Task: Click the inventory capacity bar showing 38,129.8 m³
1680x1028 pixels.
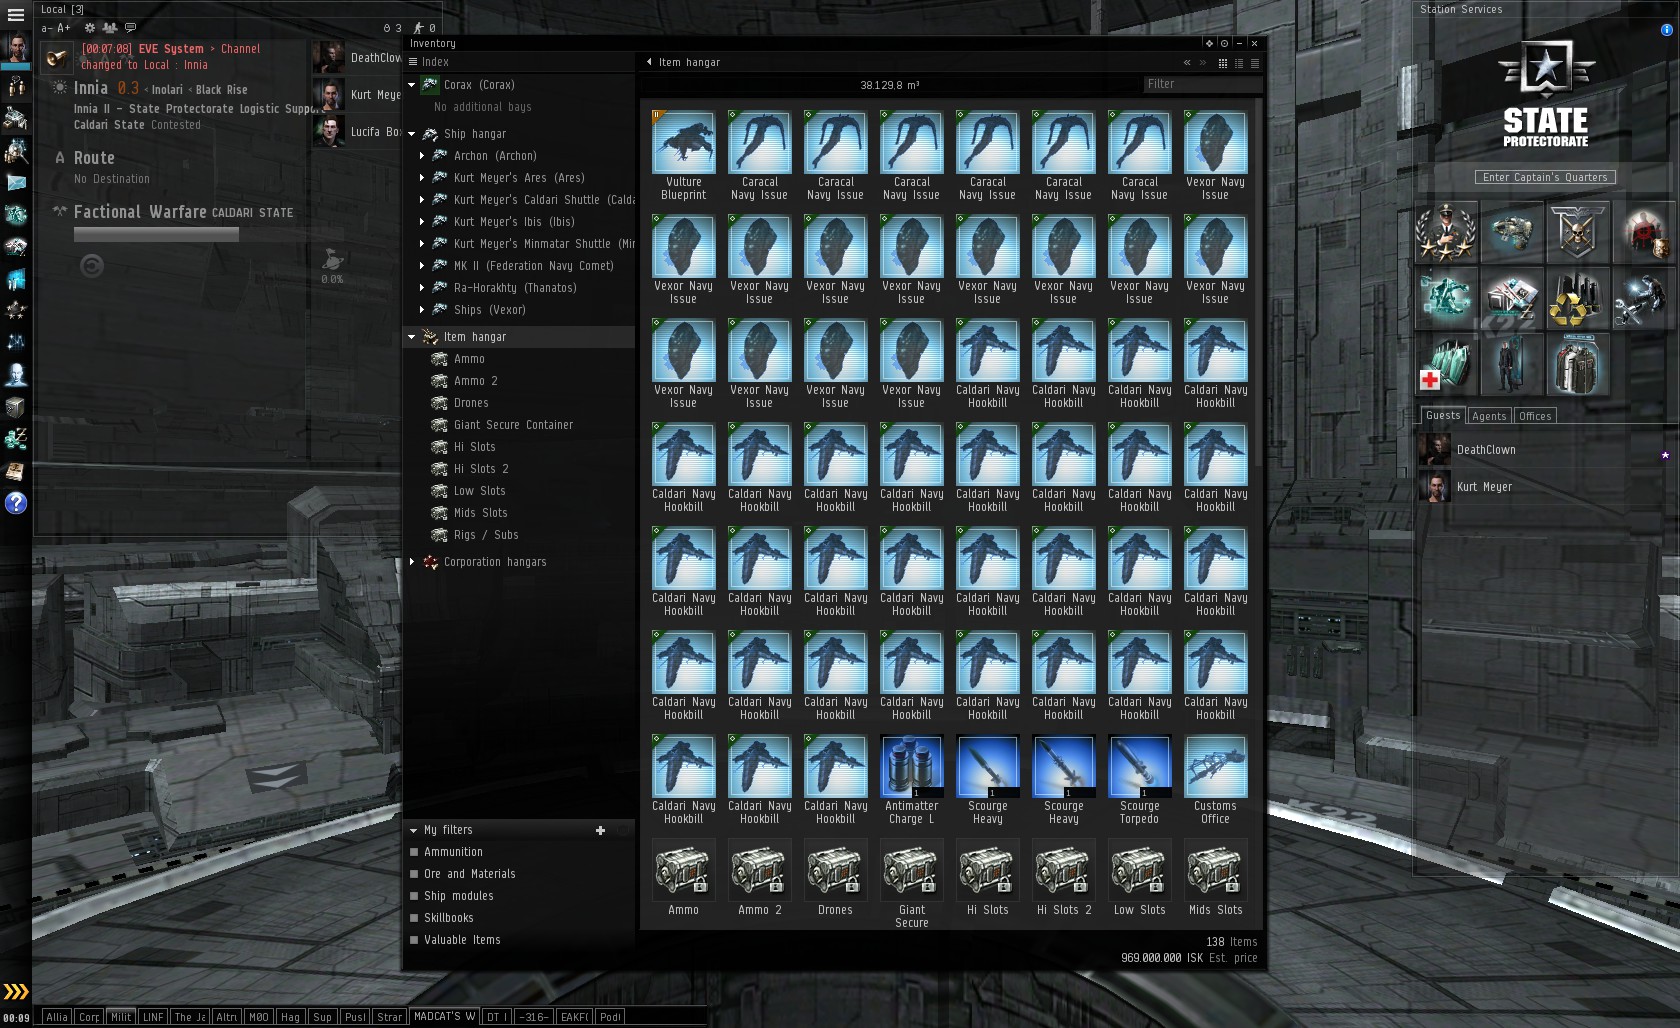Action: pos(890,85)
